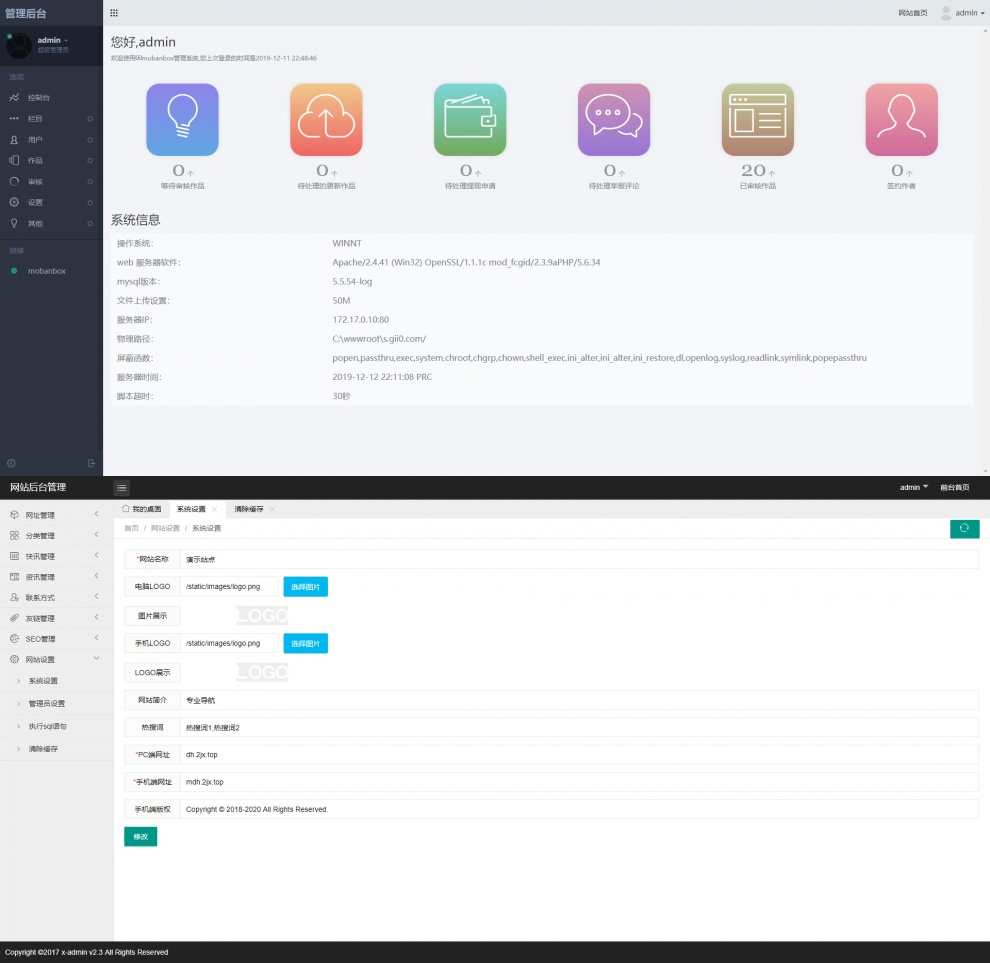This screenshot has width=990, height=963.
Task: Open 系统设置 submenu item
Action: click(44, 681)
